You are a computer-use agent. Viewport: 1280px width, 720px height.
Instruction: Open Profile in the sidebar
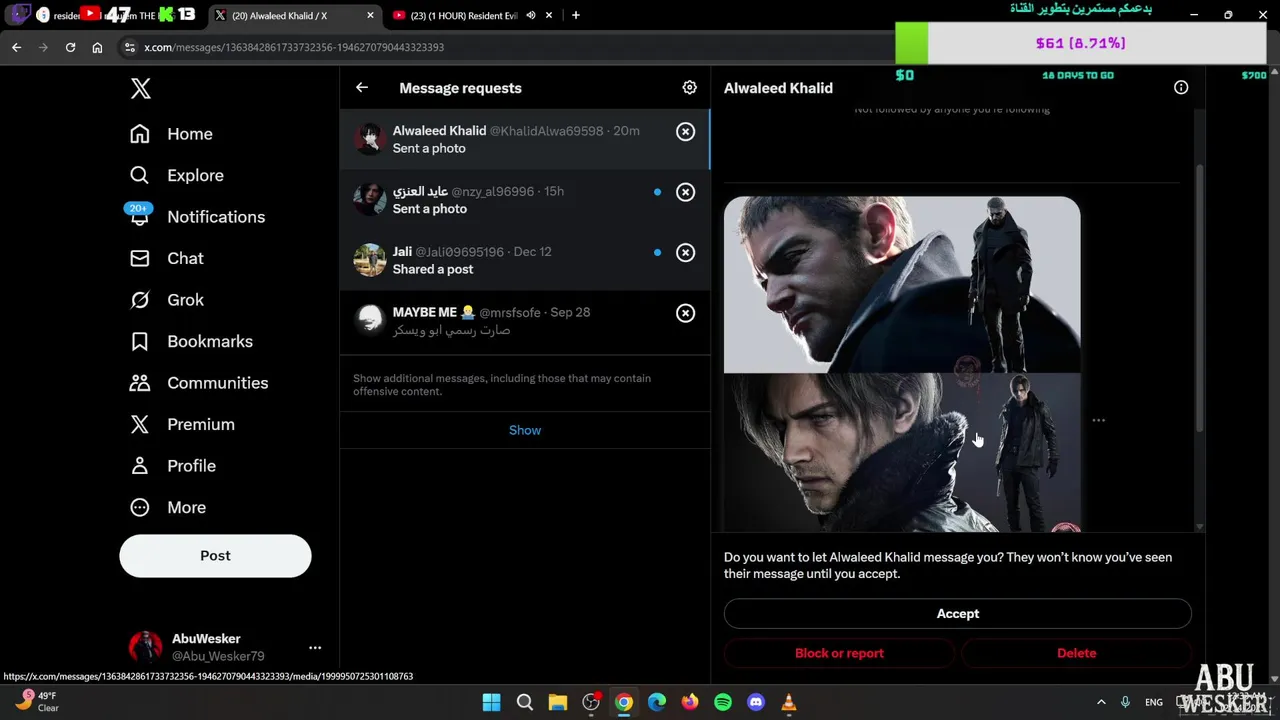coord(173,466)
